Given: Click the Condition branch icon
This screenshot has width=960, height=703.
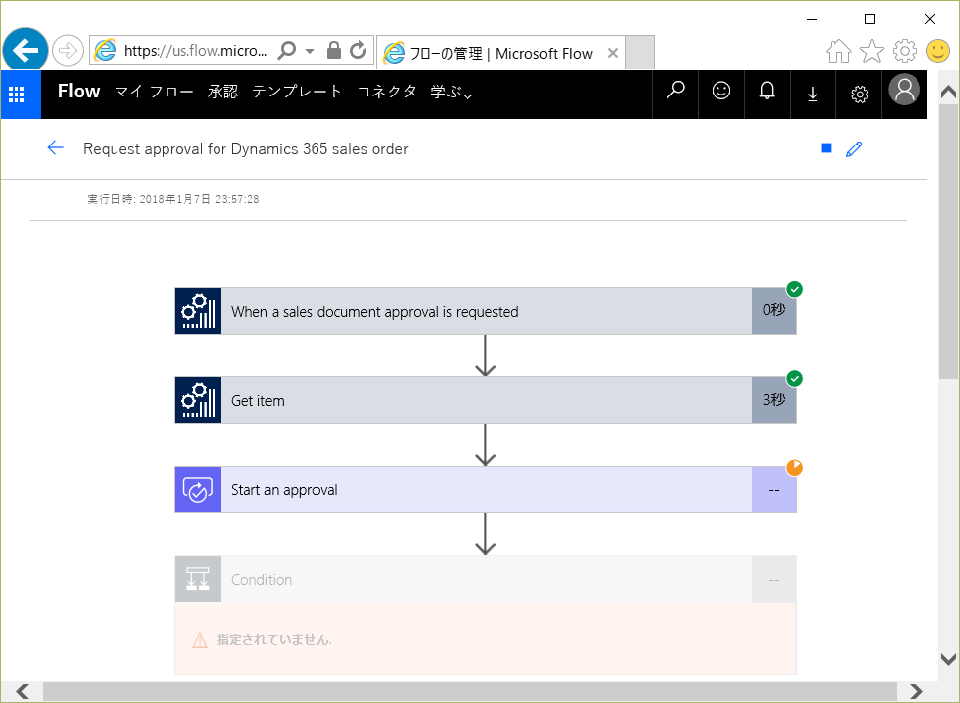Looking at the screenshot, I should tap(198, 579).
